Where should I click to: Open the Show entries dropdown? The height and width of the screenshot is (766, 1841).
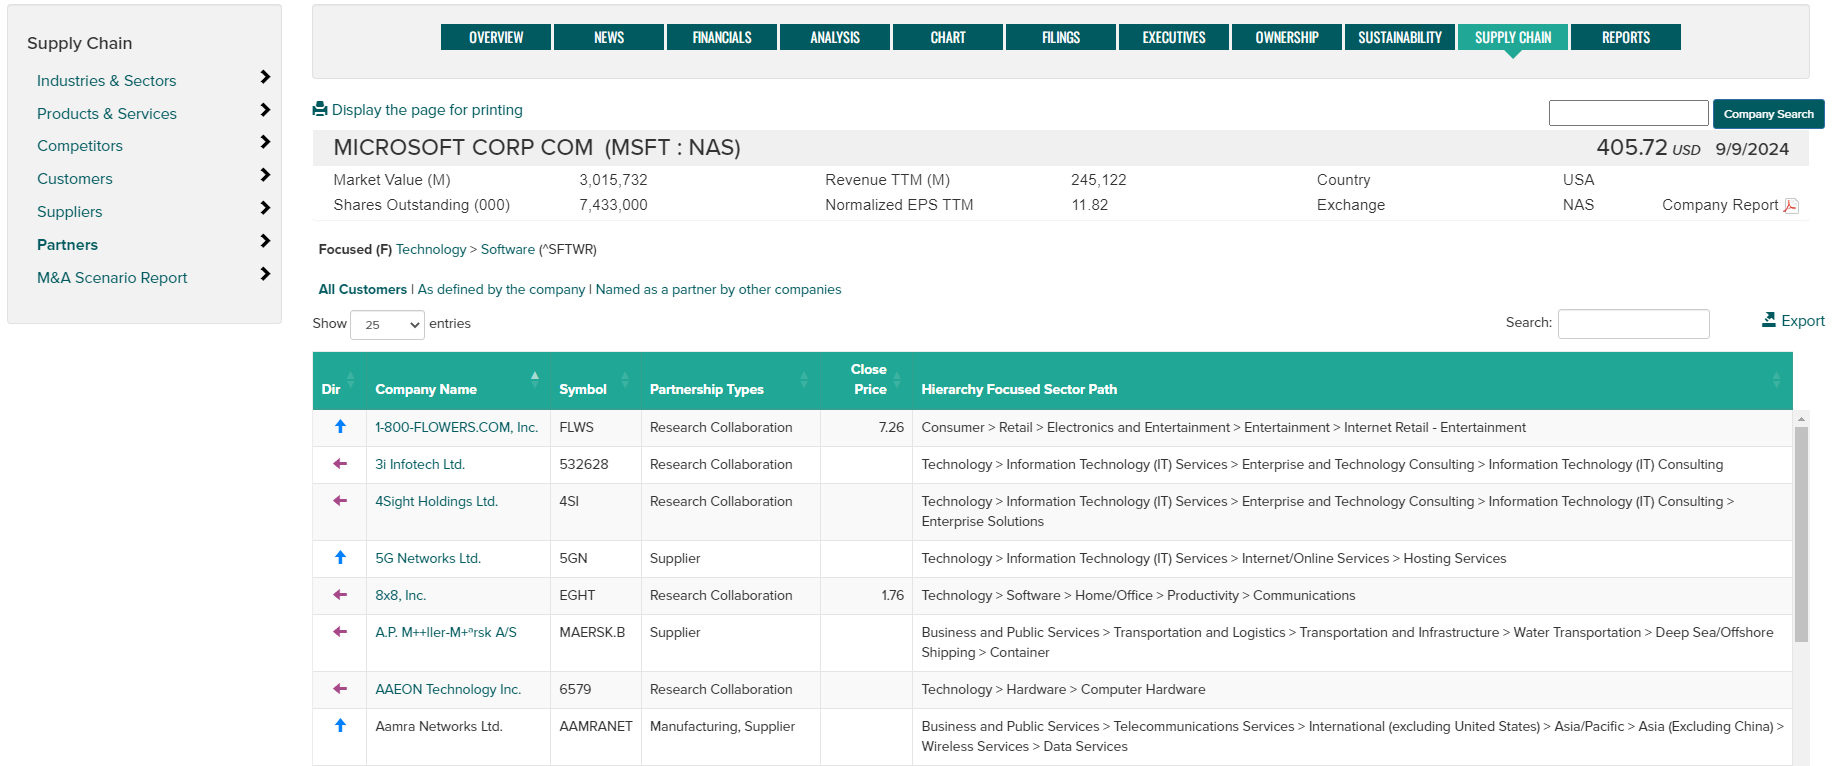click(387, 324)
